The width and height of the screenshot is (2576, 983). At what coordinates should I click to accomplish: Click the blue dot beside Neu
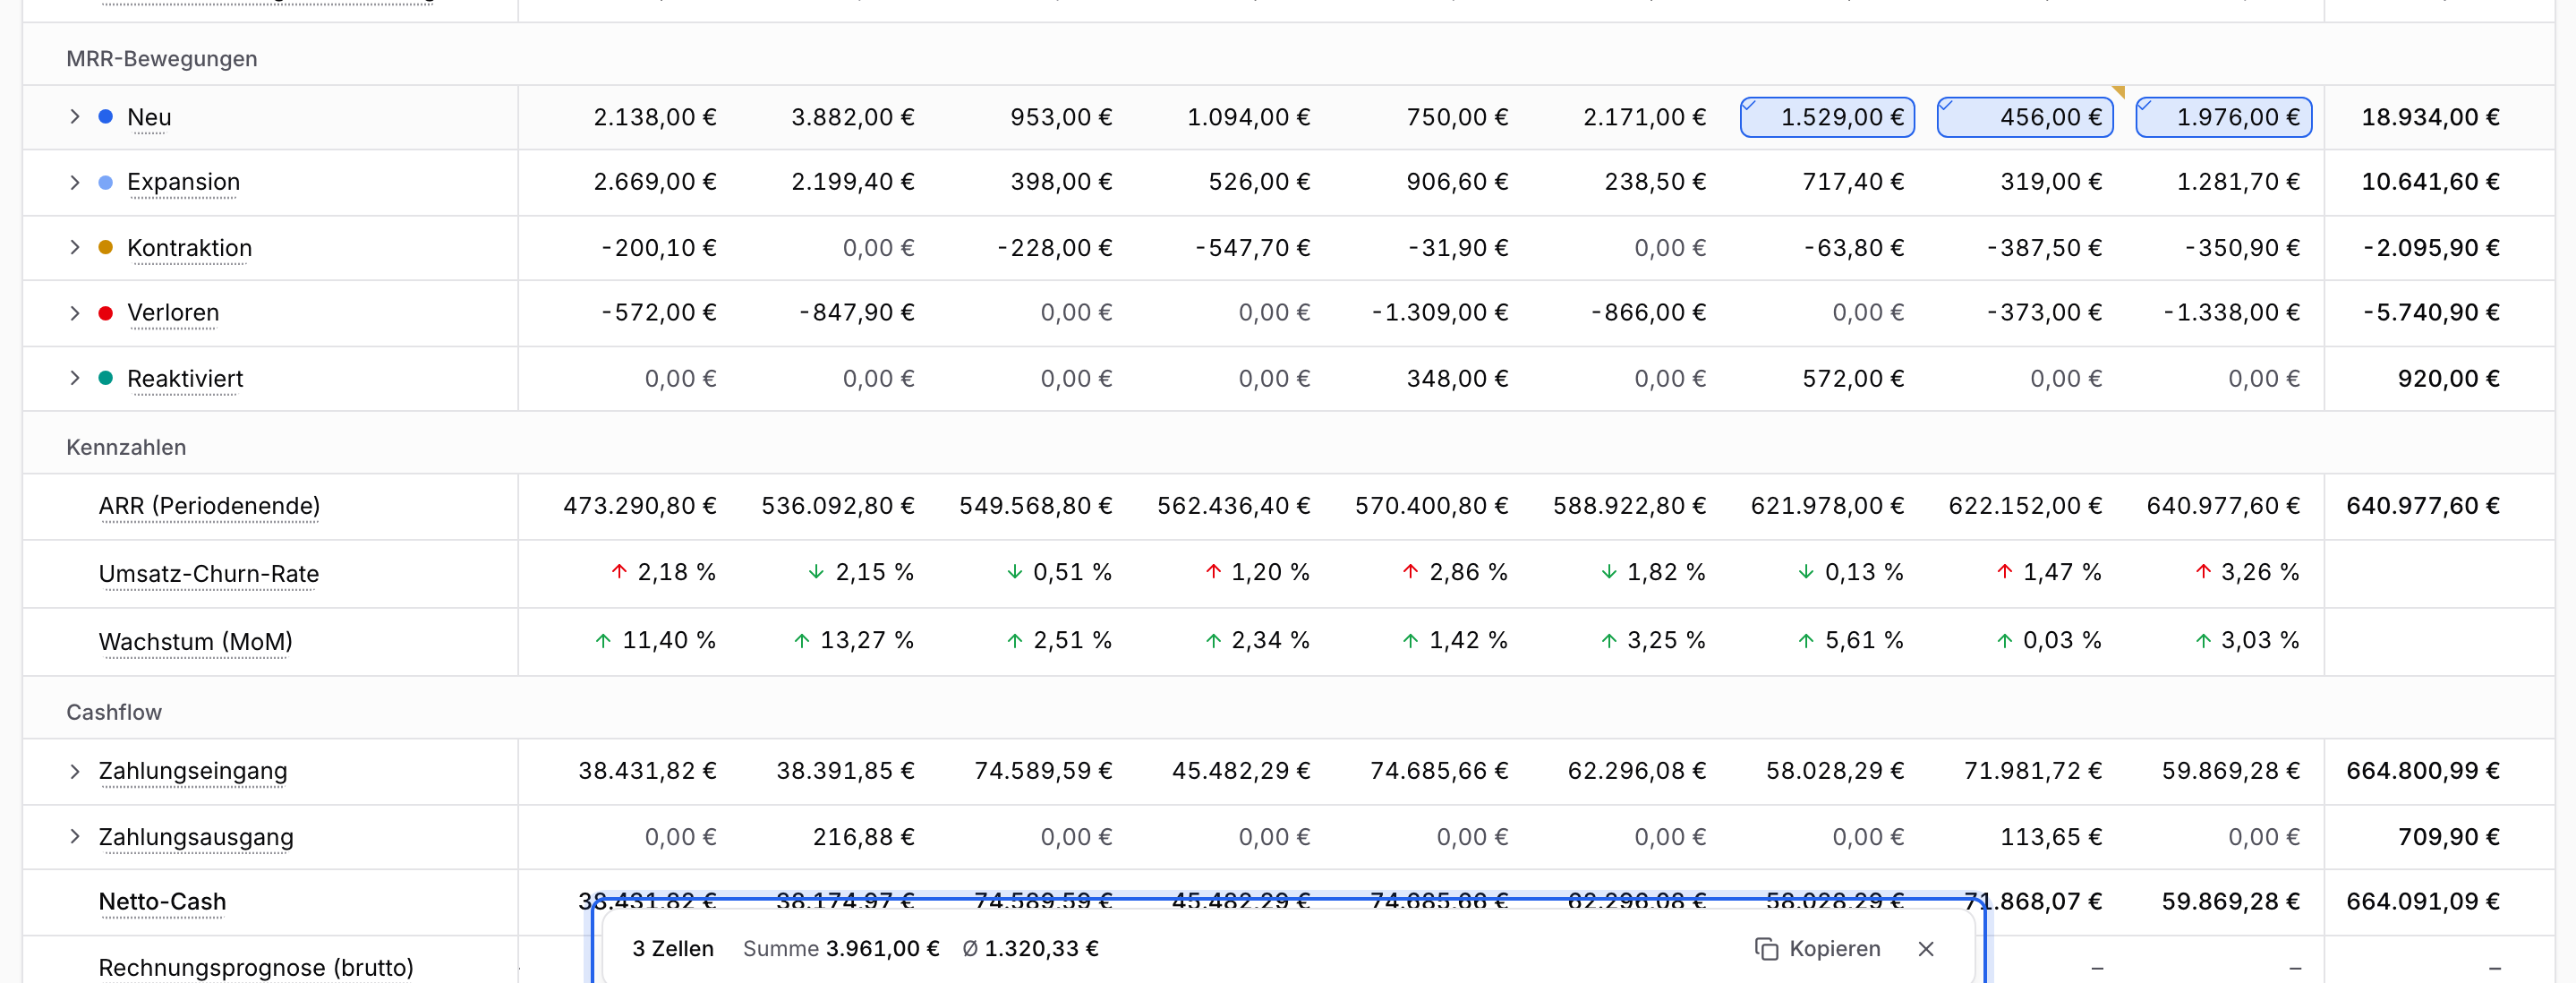(106, 117)
